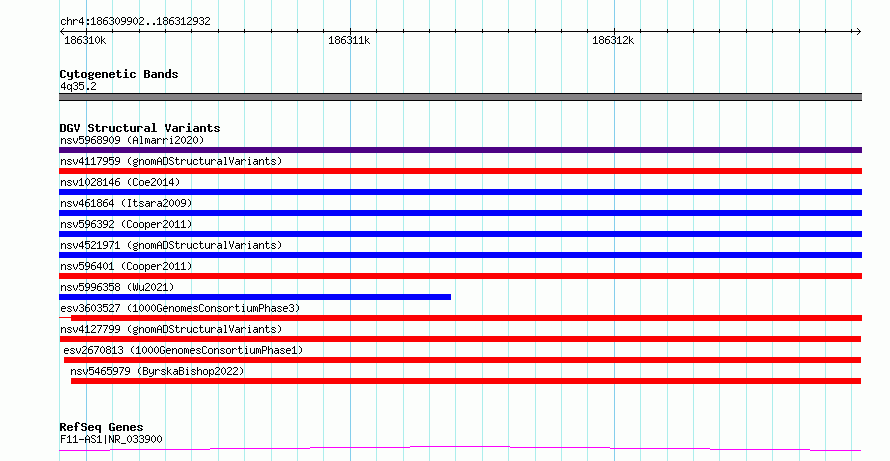890x461 pixels.
Task: Open the nsv1028146 (Coe2014) label
Action: point(120,182)
